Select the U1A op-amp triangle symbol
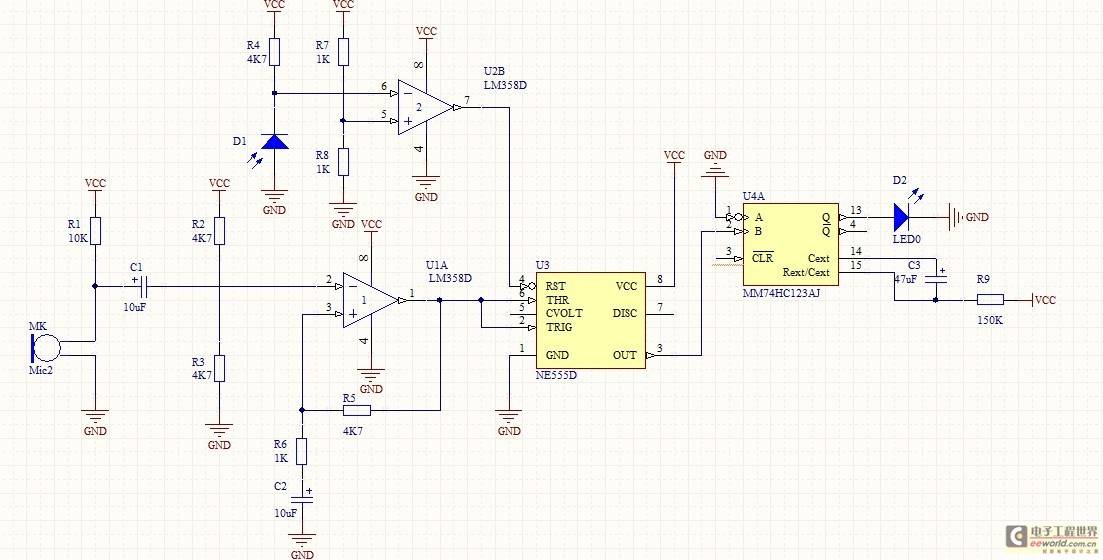The width and height of the screenshot is (1103, 560). click(368, 300)
